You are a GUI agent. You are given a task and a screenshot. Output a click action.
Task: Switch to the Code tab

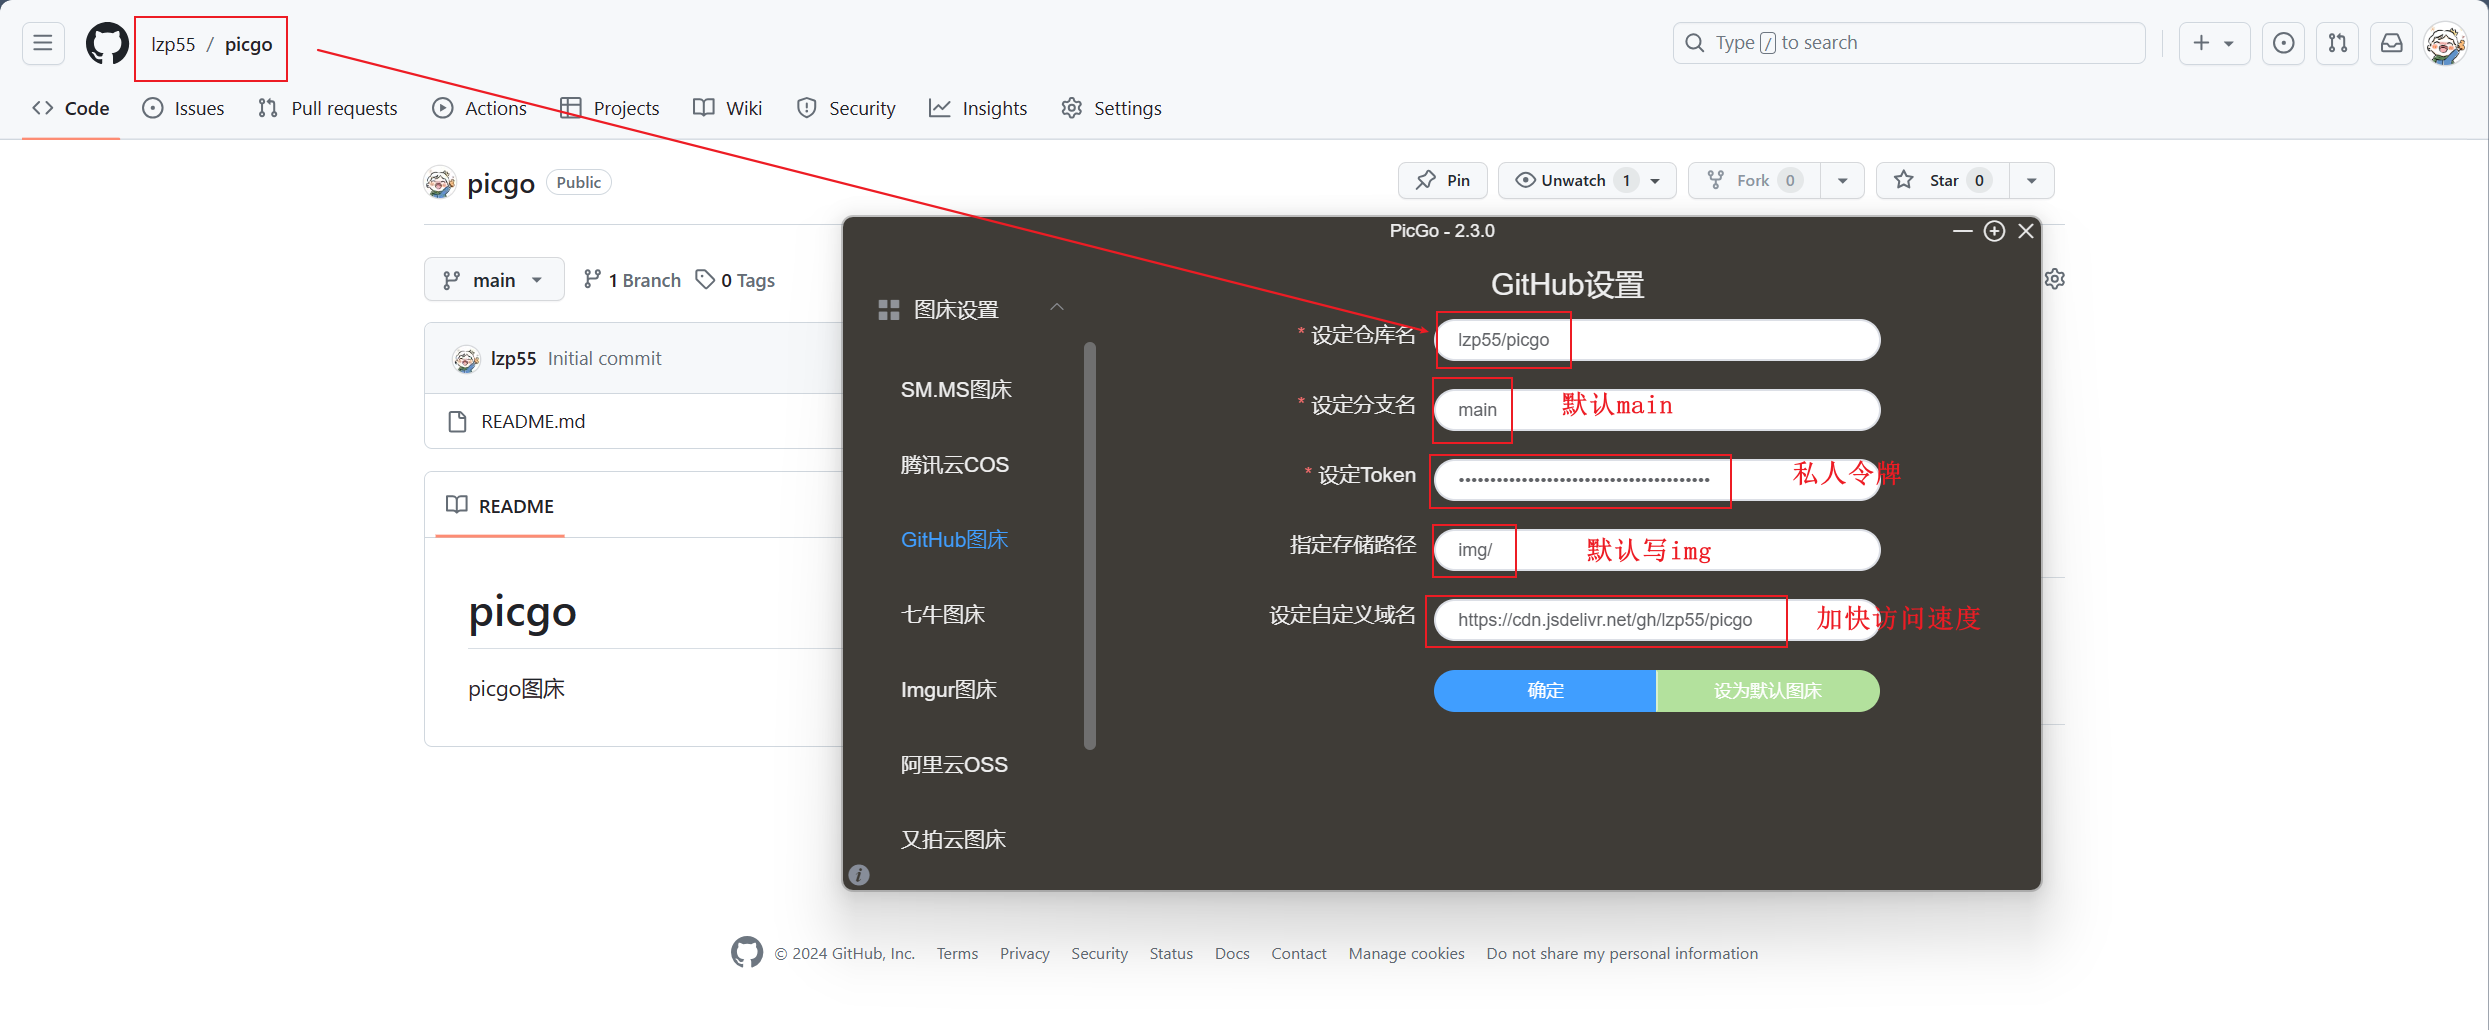click(71, 108)
